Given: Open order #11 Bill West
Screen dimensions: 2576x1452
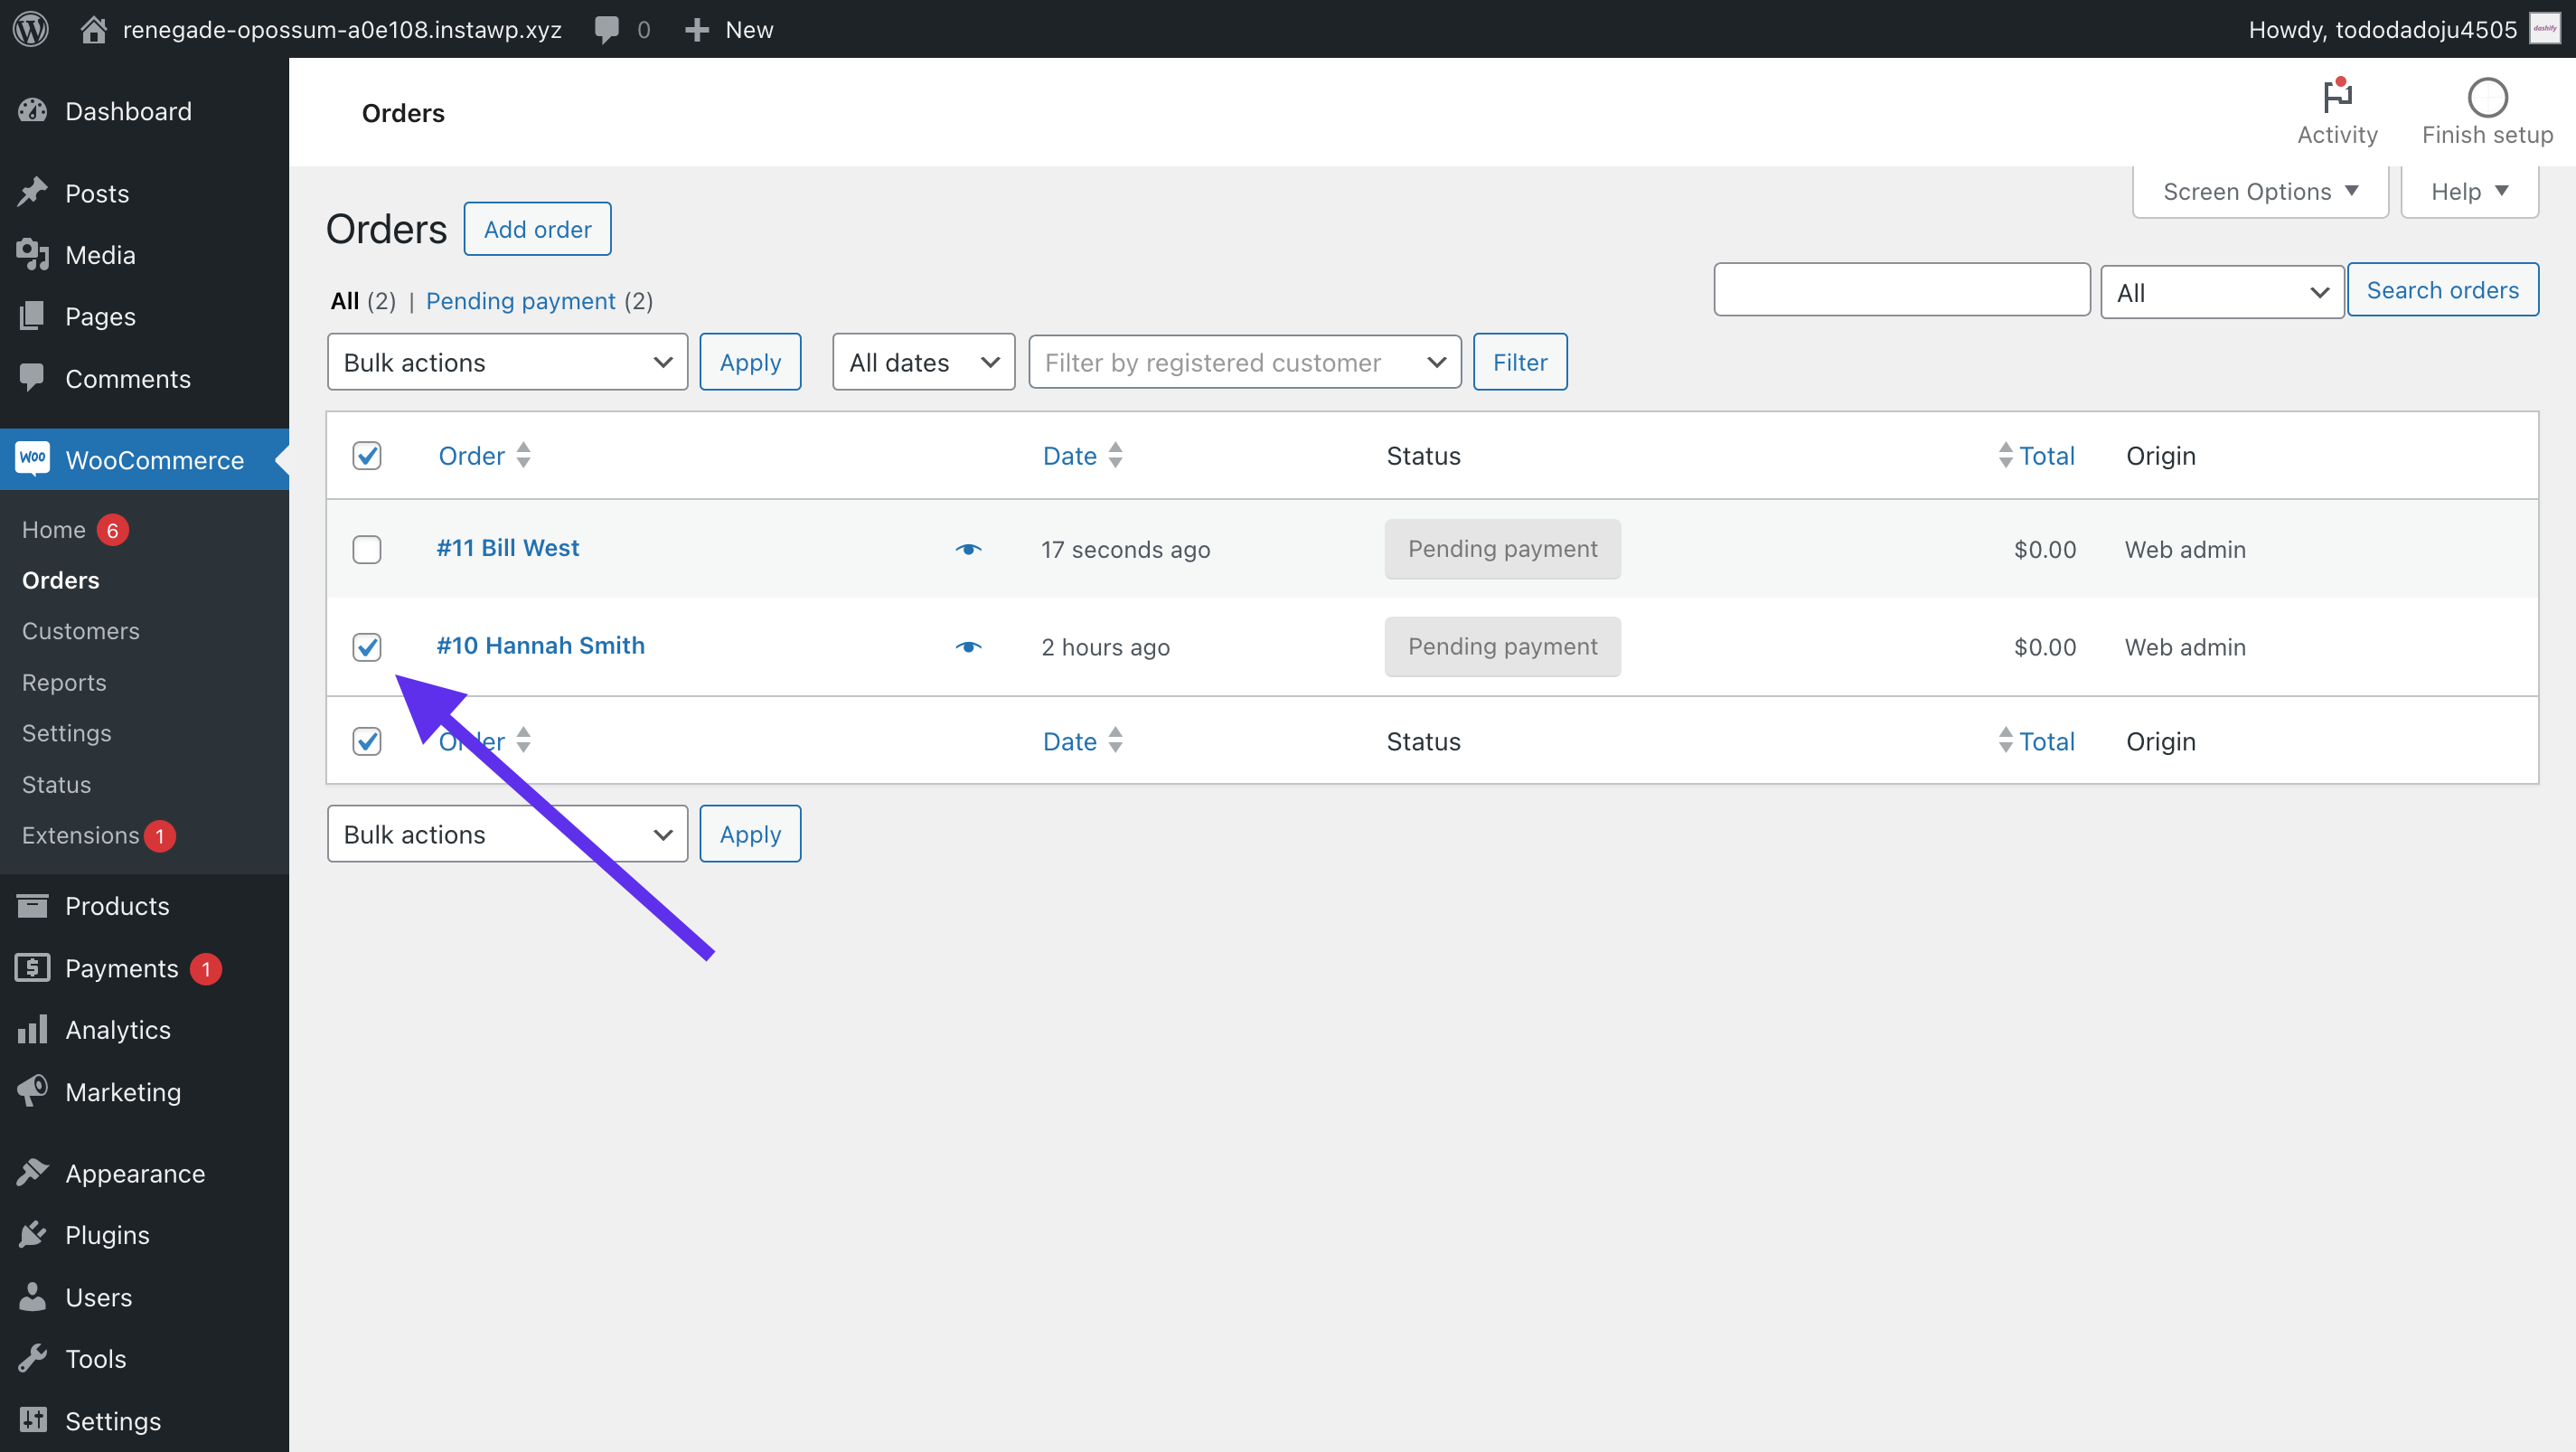Looking at the screenshot, I should click(x=507, y=547).
